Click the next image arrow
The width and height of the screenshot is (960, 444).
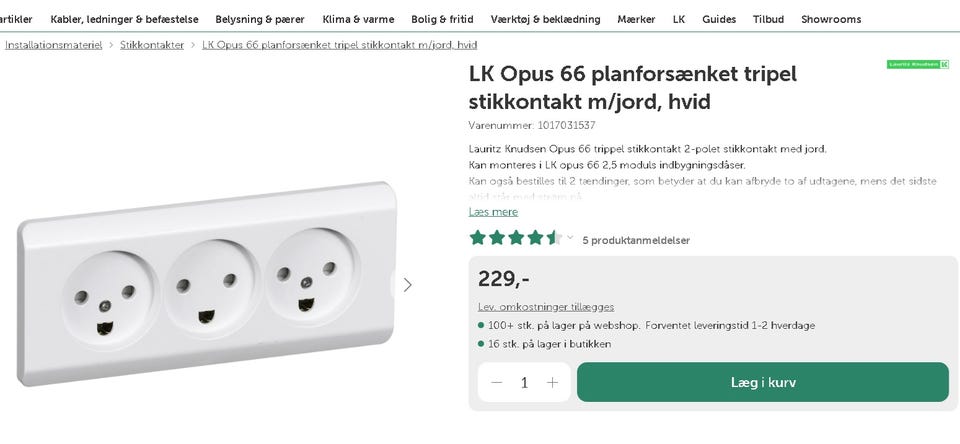407,285
